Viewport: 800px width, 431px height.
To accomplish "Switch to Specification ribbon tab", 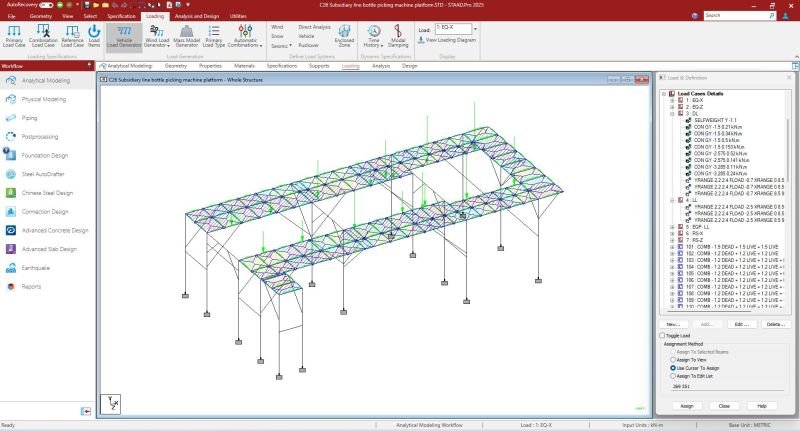I will pyautogui.click(x=121, y=16).
